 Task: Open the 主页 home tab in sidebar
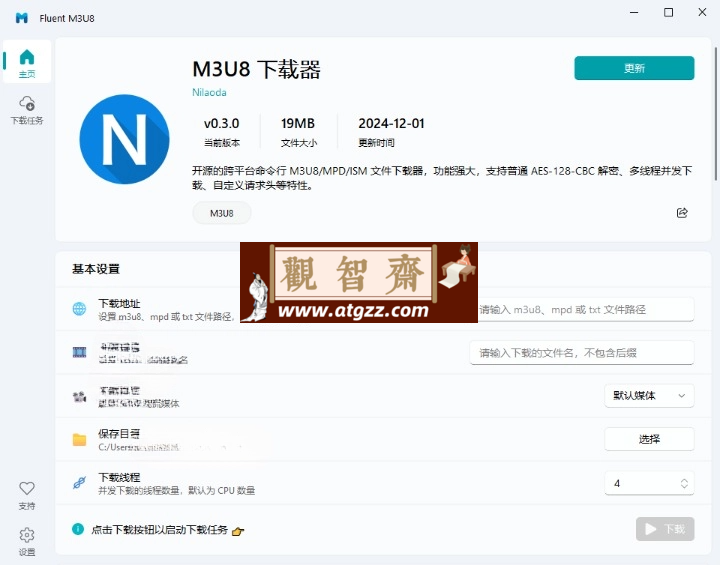click(x=27, y=62)
